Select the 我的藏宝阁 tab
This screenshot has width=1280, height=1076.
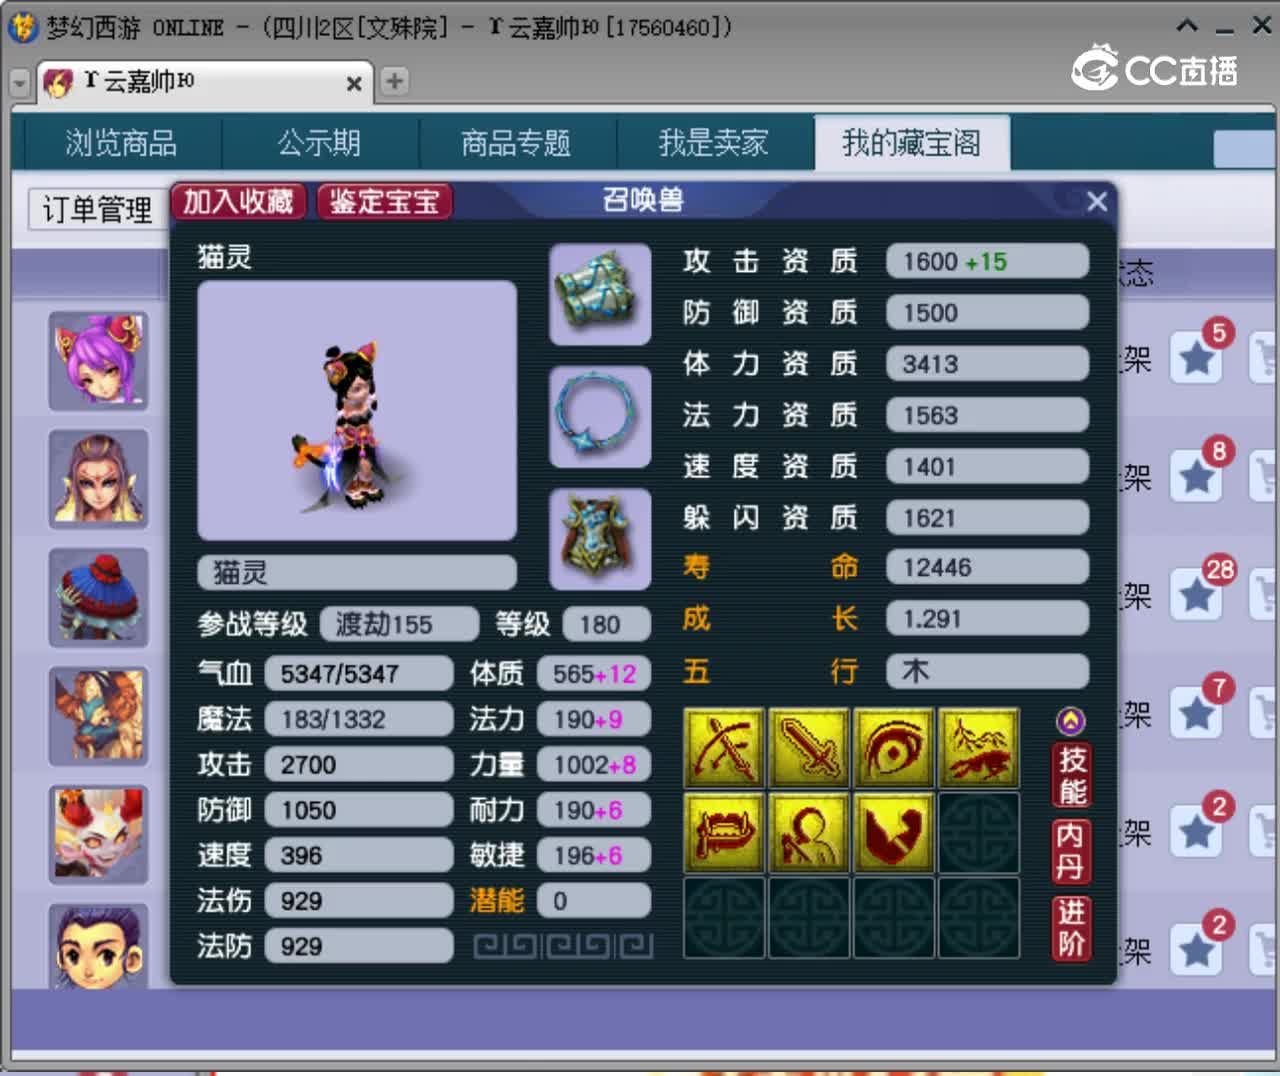coord(911,143)
